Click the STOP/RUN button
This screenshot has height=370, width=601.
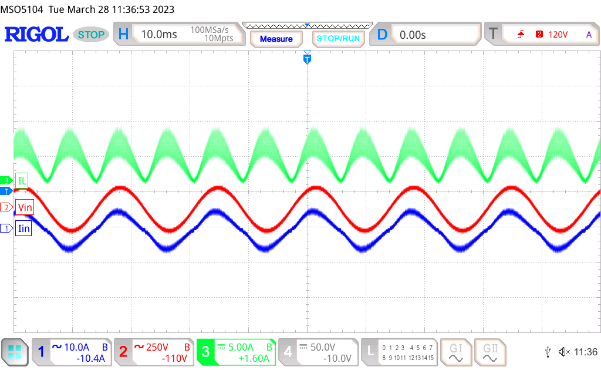click(x=338, y=39)
